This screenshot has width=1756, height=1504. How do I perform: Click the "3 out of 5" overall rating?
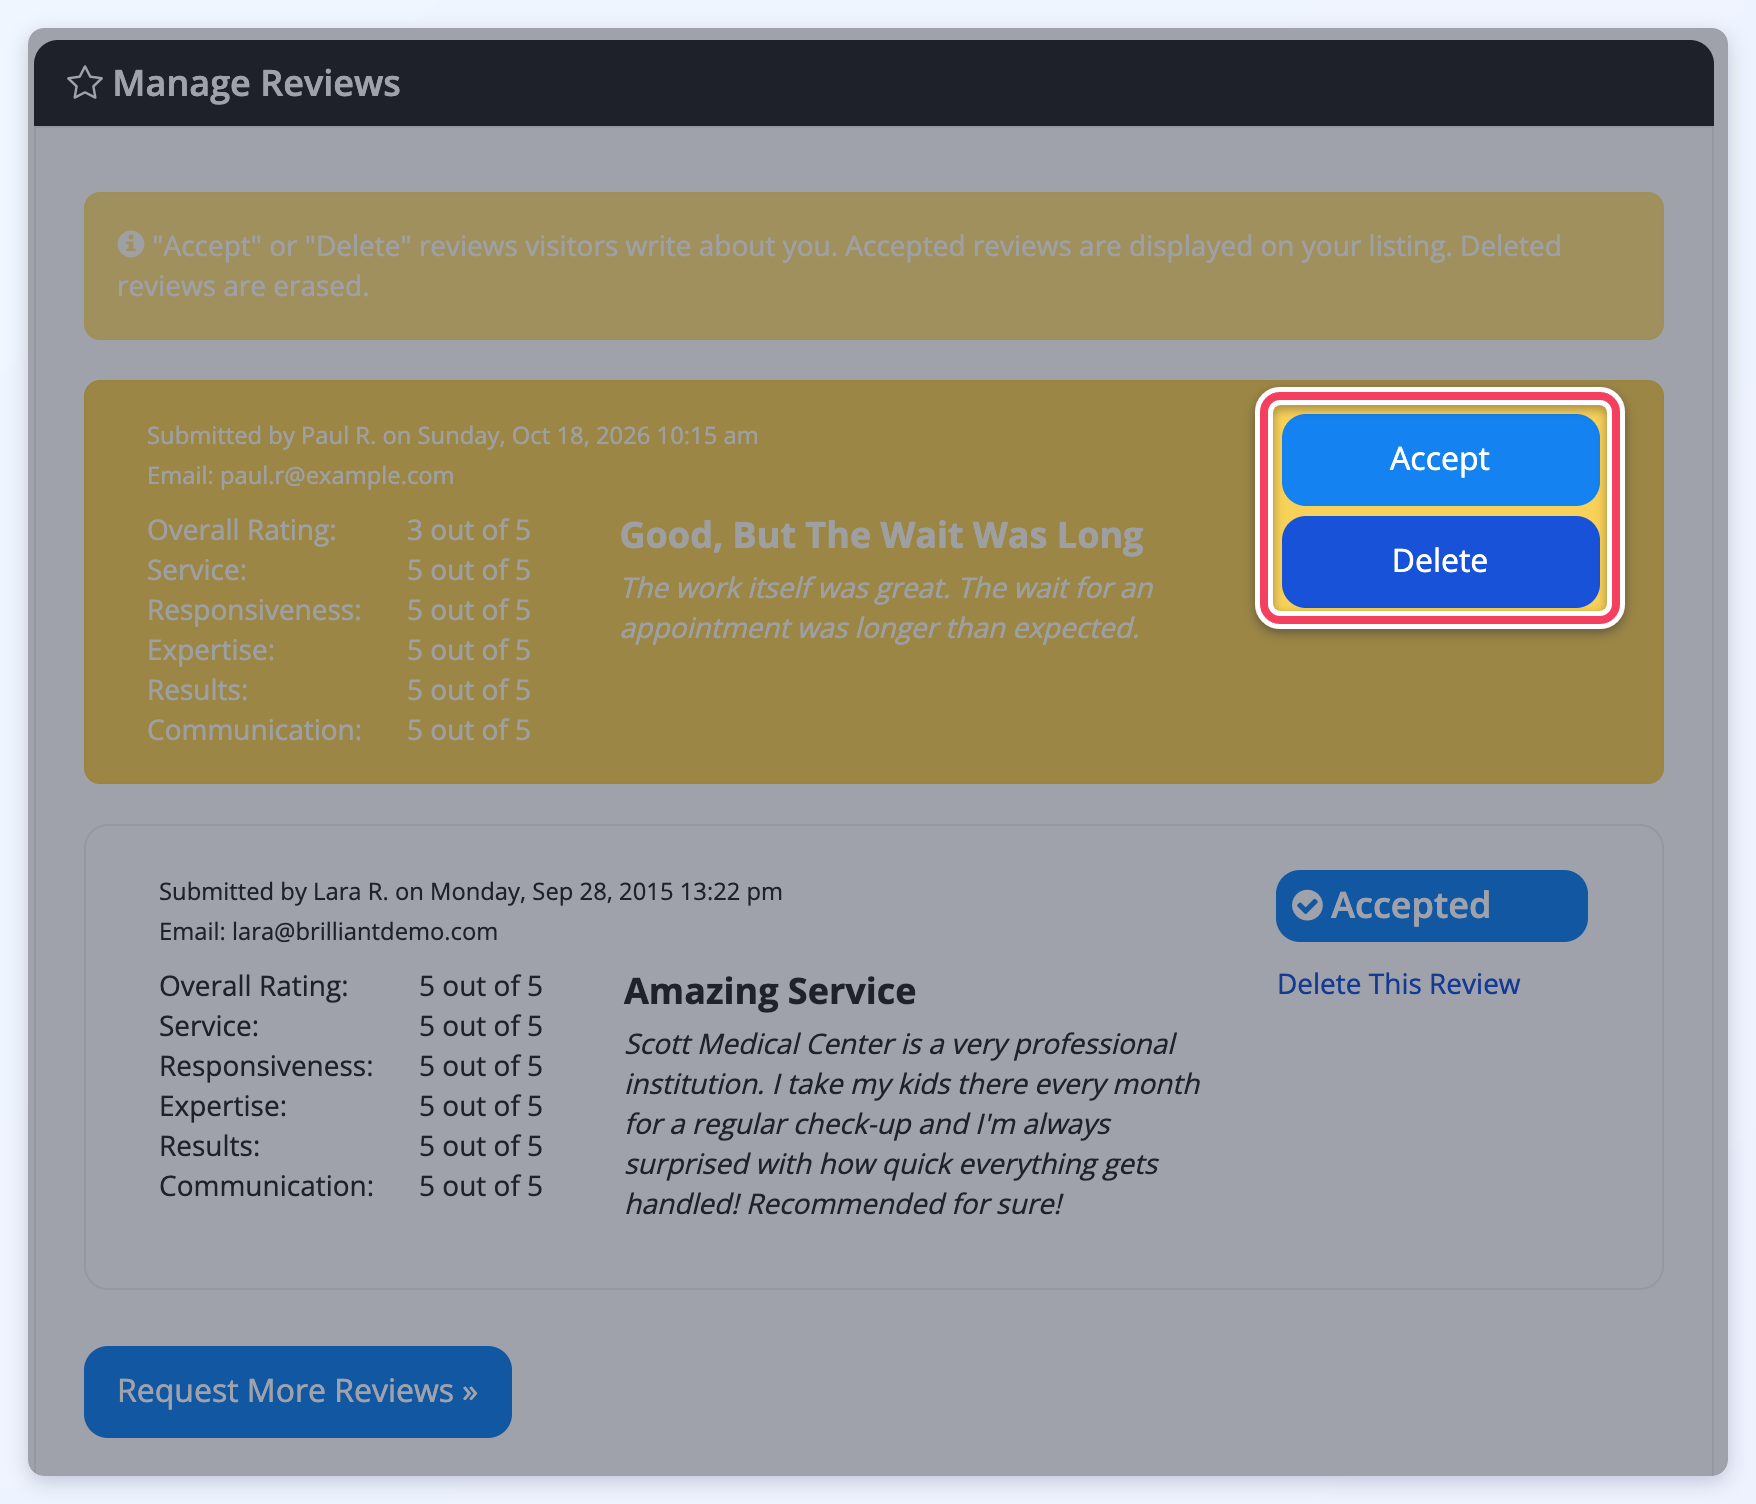pos(469,530)
